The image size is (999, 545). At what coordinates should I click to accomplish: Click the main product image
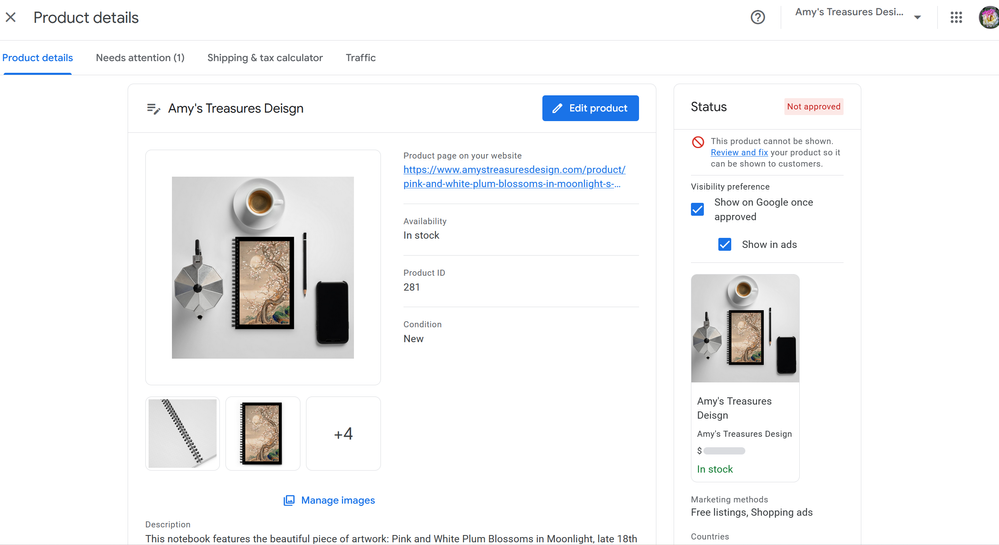(263, 267)
